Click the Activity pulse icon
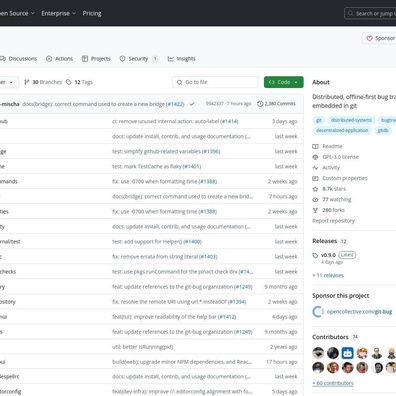 [x=315, y=168]
